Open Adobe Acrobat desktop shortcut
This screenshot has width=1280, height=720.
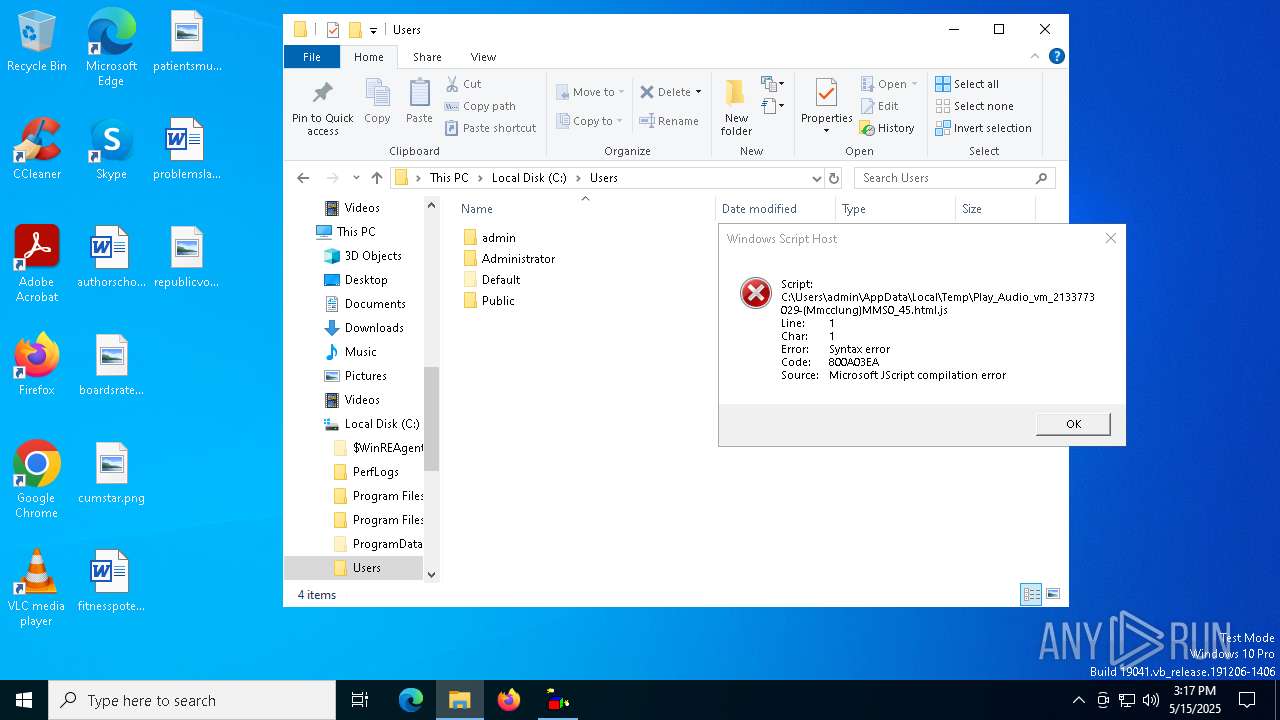36,263
